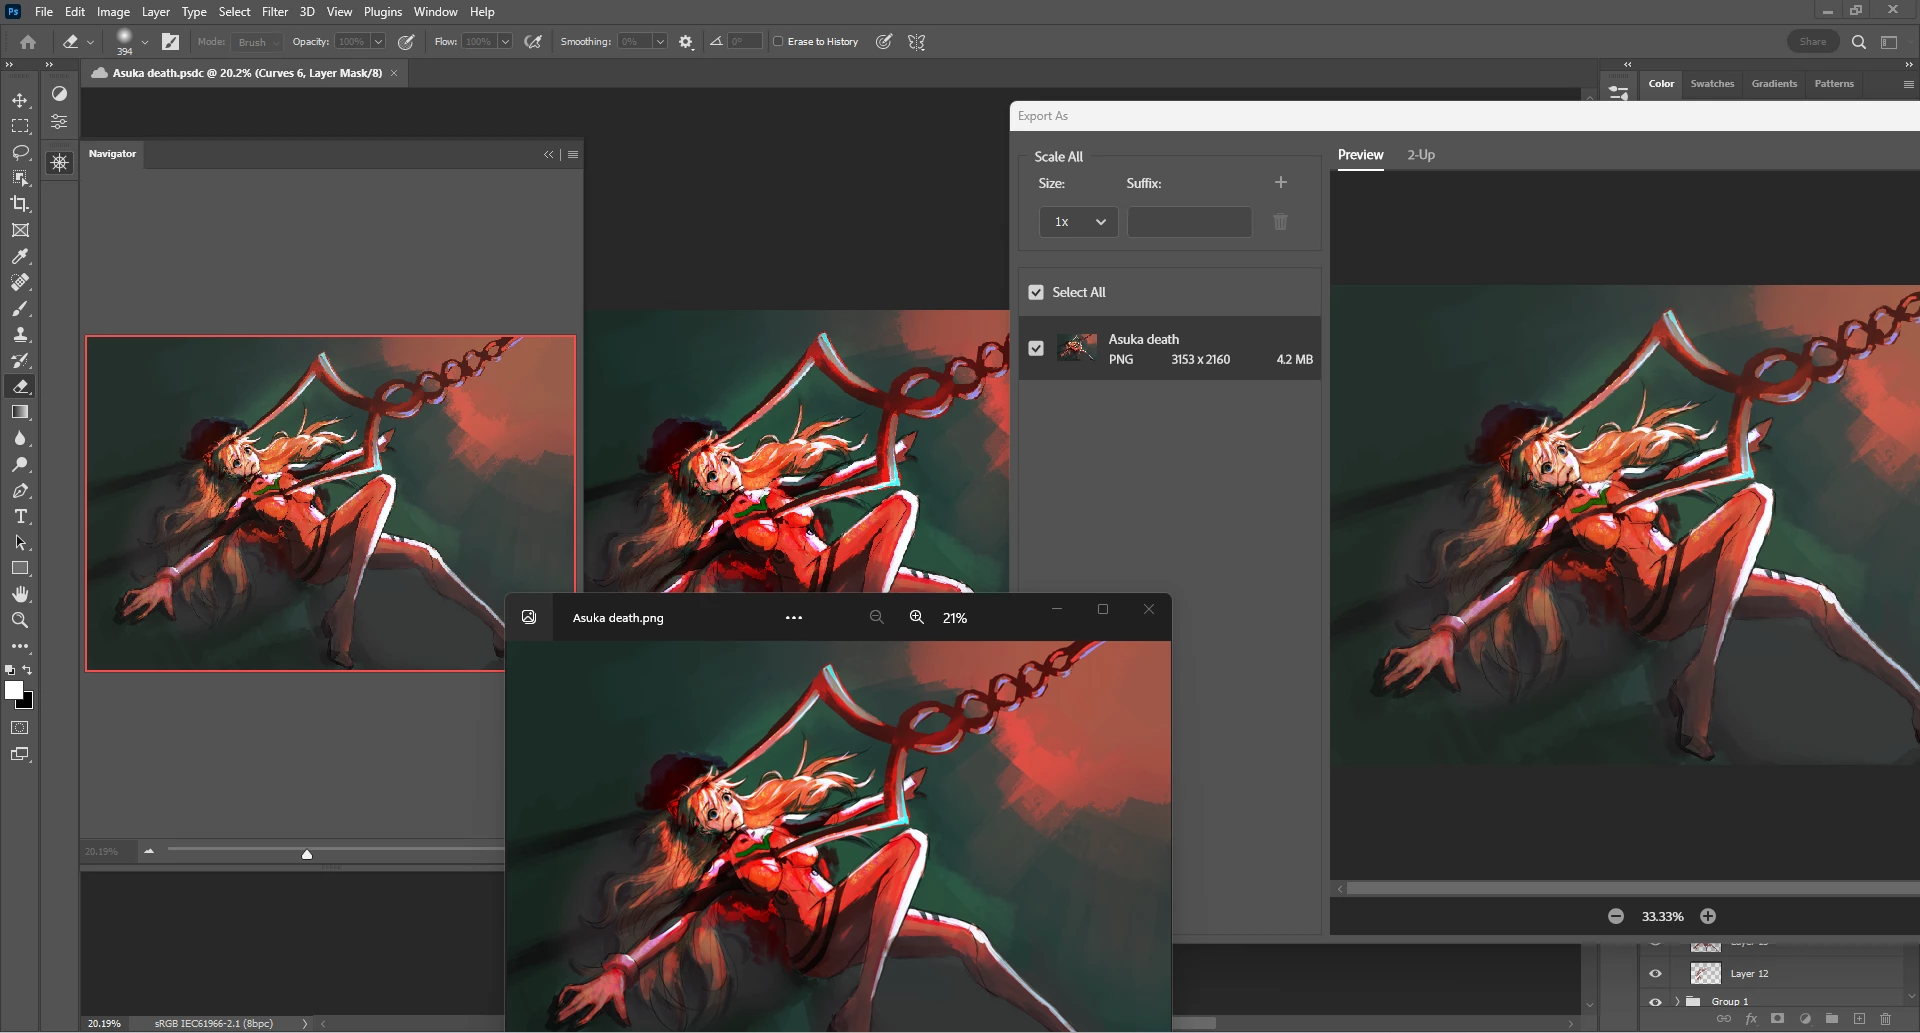This screenshot has width=1920, height=1033.
Task: Uncheck the Asuka death asset checkbox
Action: [x=1036, y=348]
